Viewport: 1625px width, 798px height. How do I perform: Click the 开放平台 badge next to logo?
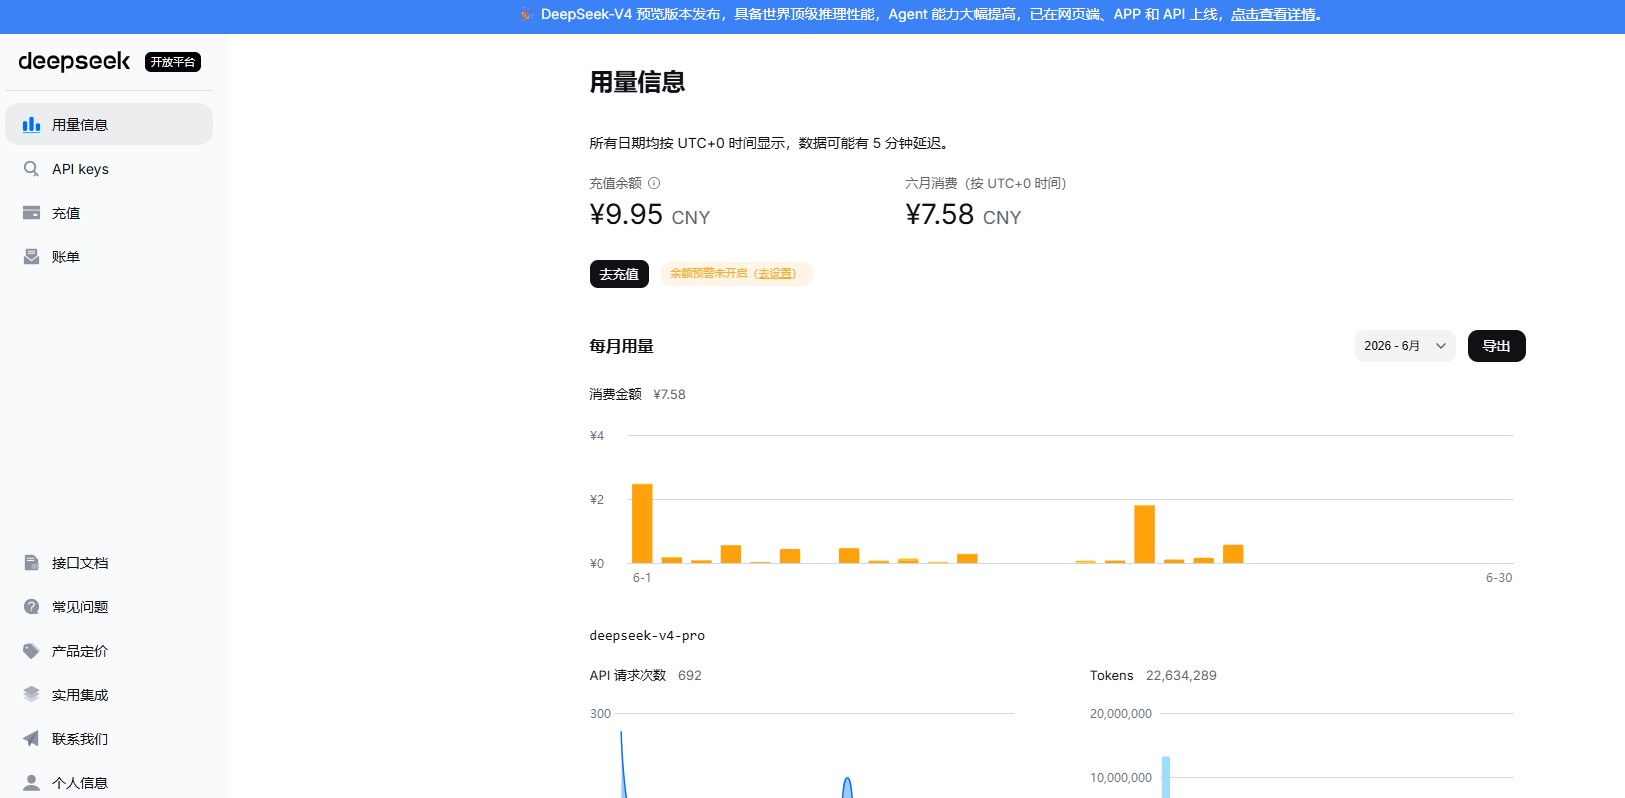coord(173,62)
